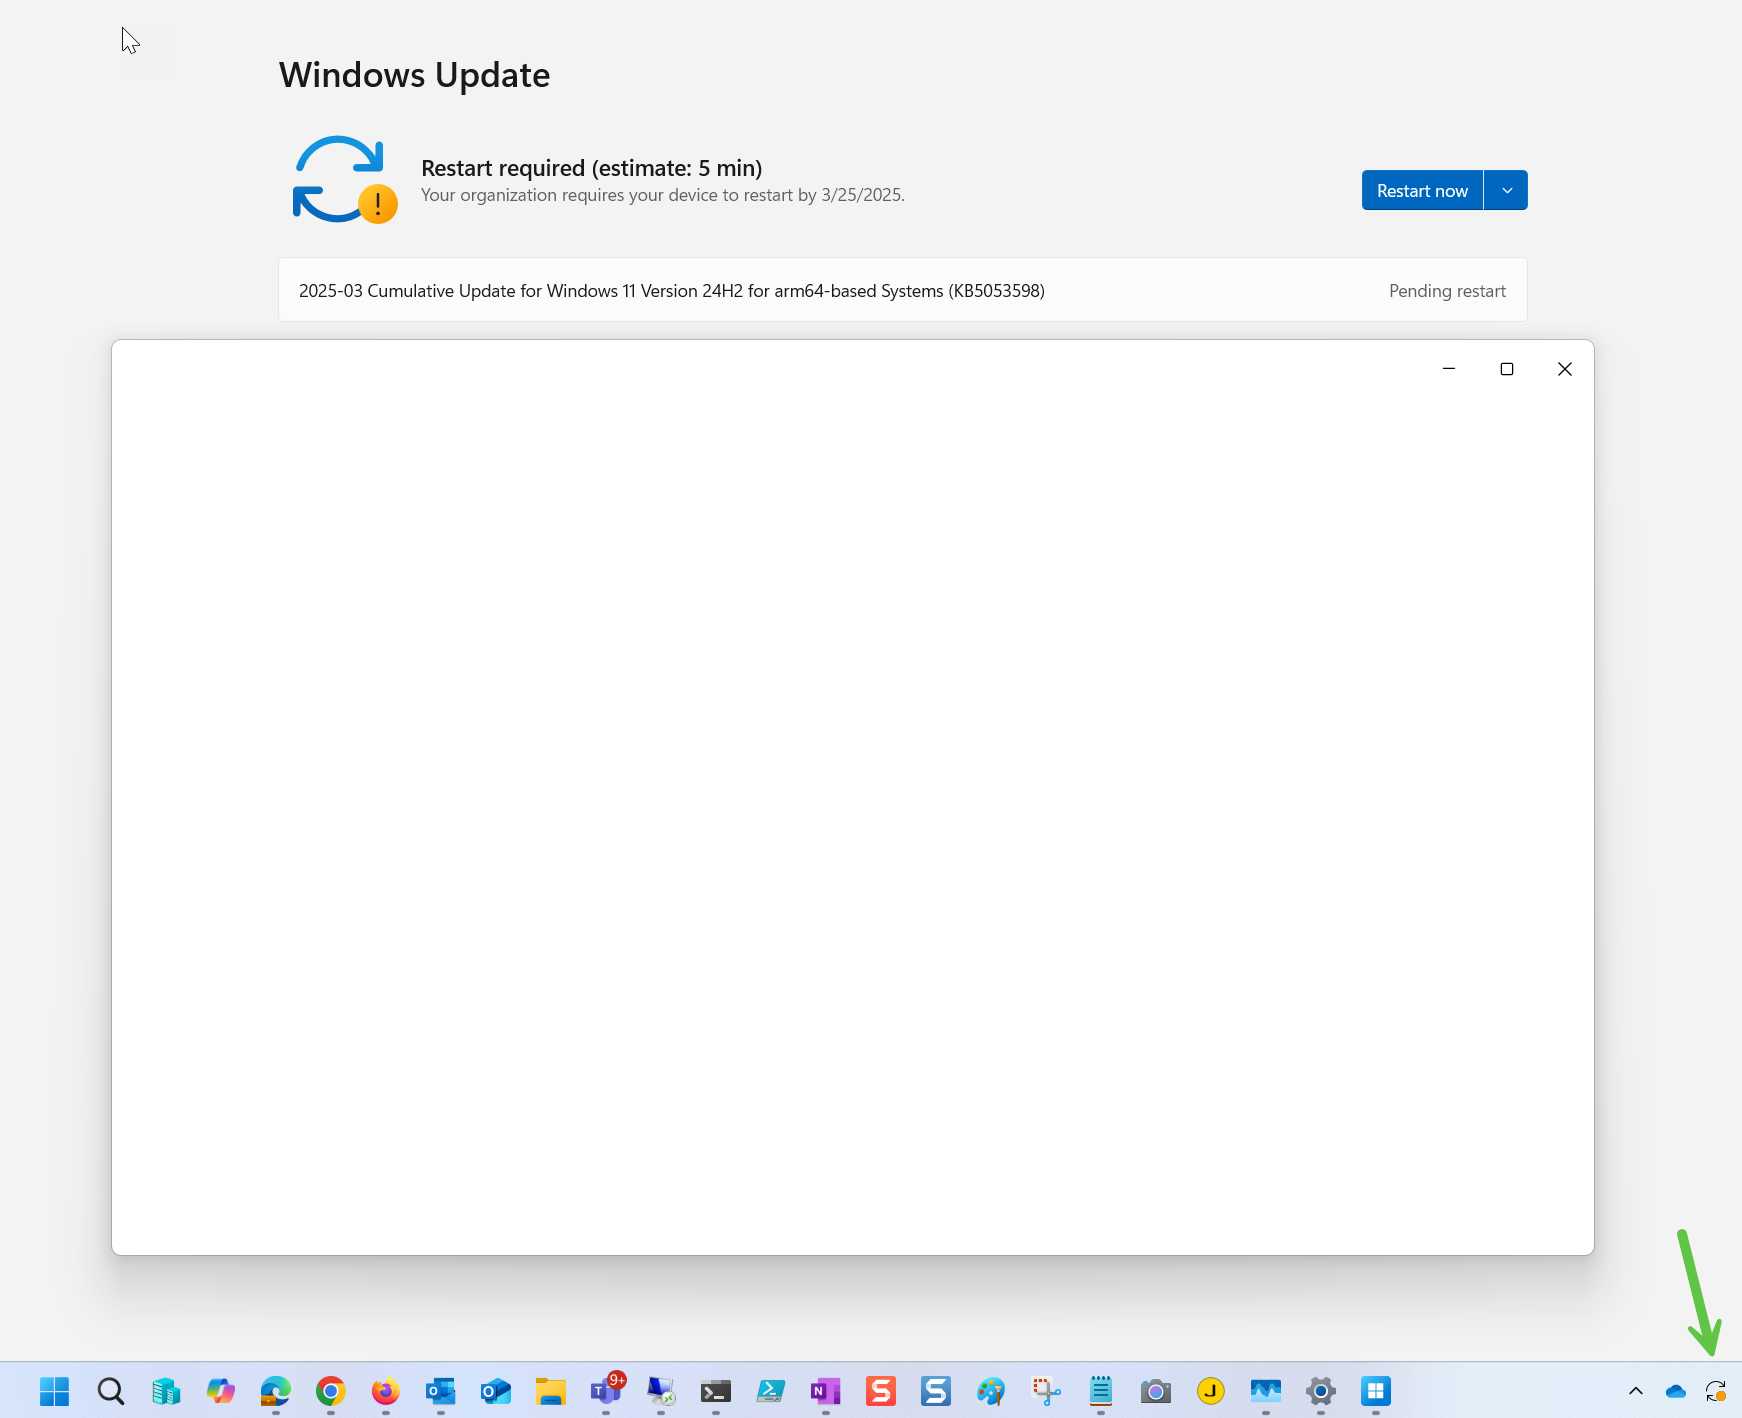
Task: Open Snipping Tool from taskbar
Action: (1046, 1391)
